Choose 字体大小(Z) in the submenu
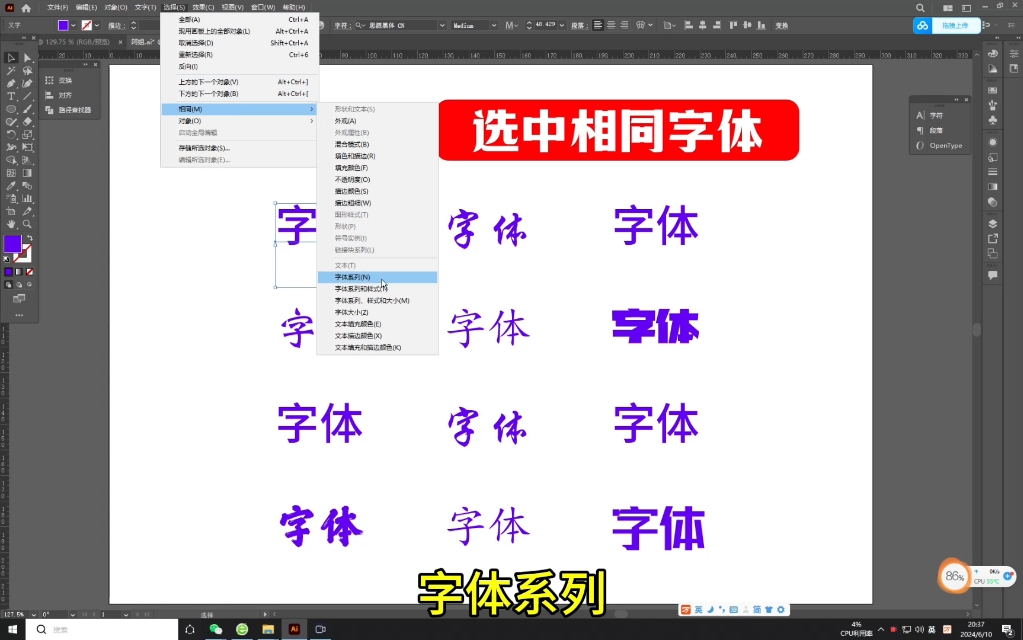Screen dimensions: 1023x640 (377, 312)
